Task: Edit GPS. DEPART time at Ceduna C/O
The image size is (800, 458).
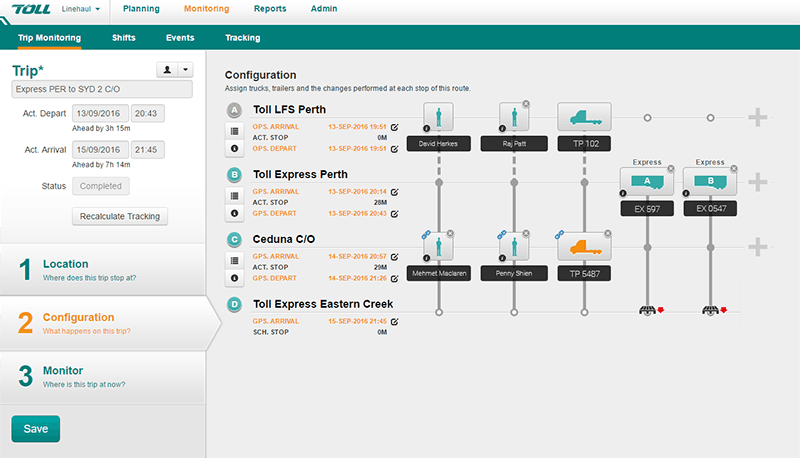Action: click(394, 278)
